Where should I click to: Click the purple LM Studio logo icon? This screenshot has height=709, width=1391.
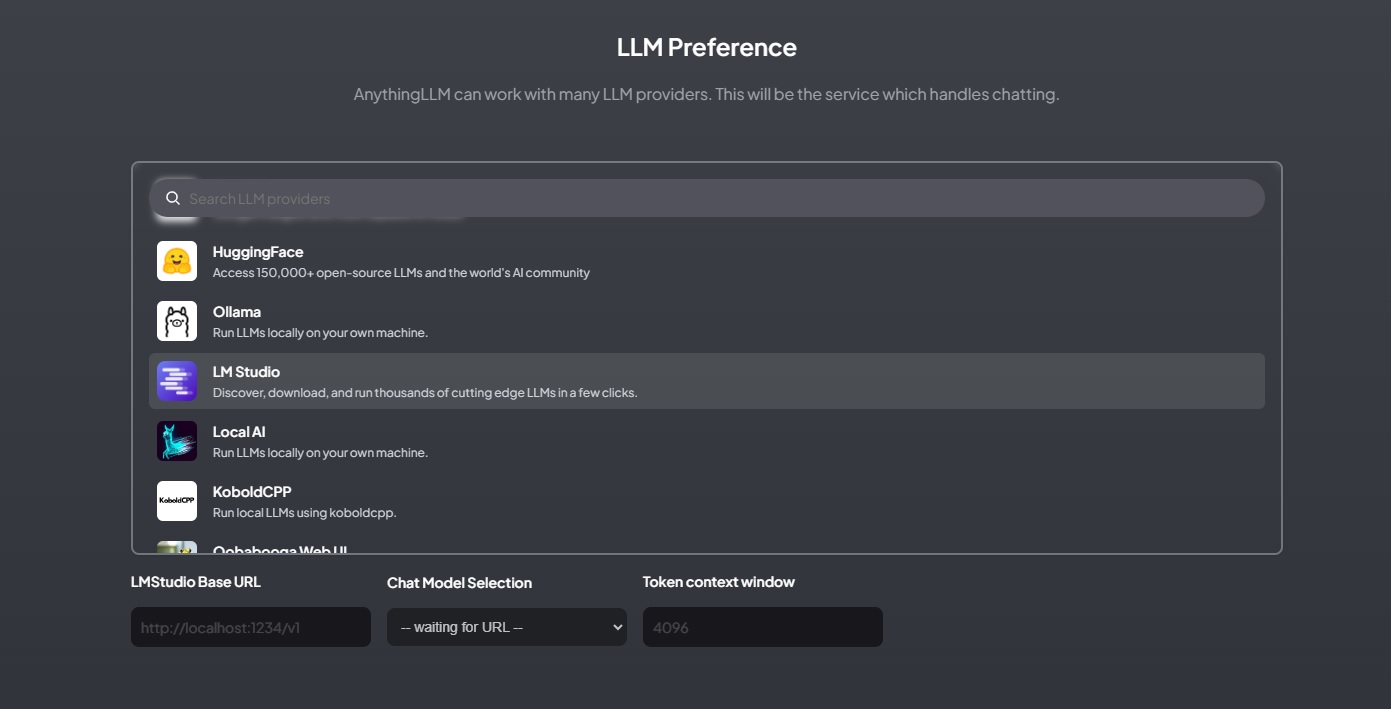pyautogui.click(x=176, y=381)
